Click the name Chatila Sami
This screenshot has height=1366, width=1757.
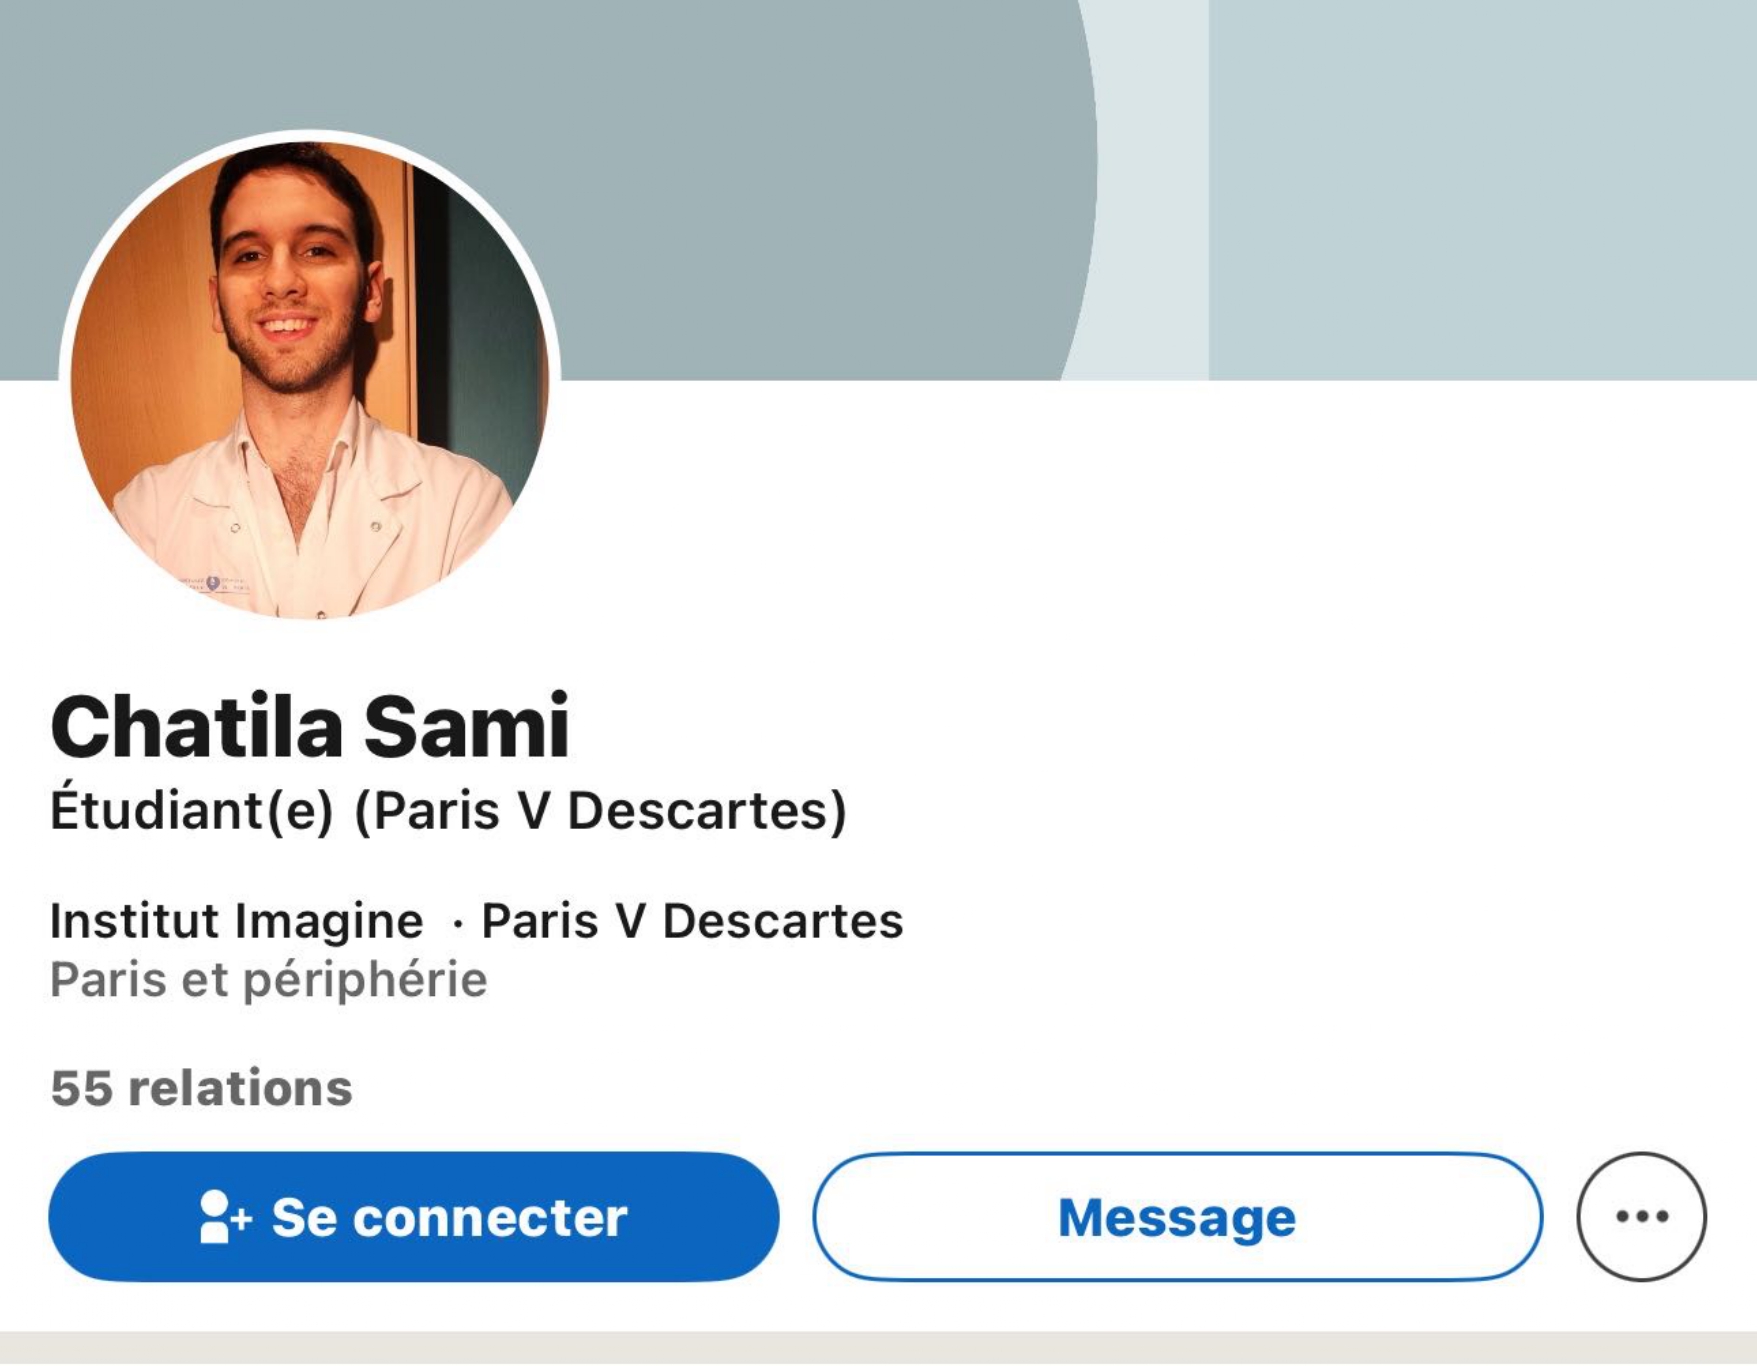tap(310, 727)
